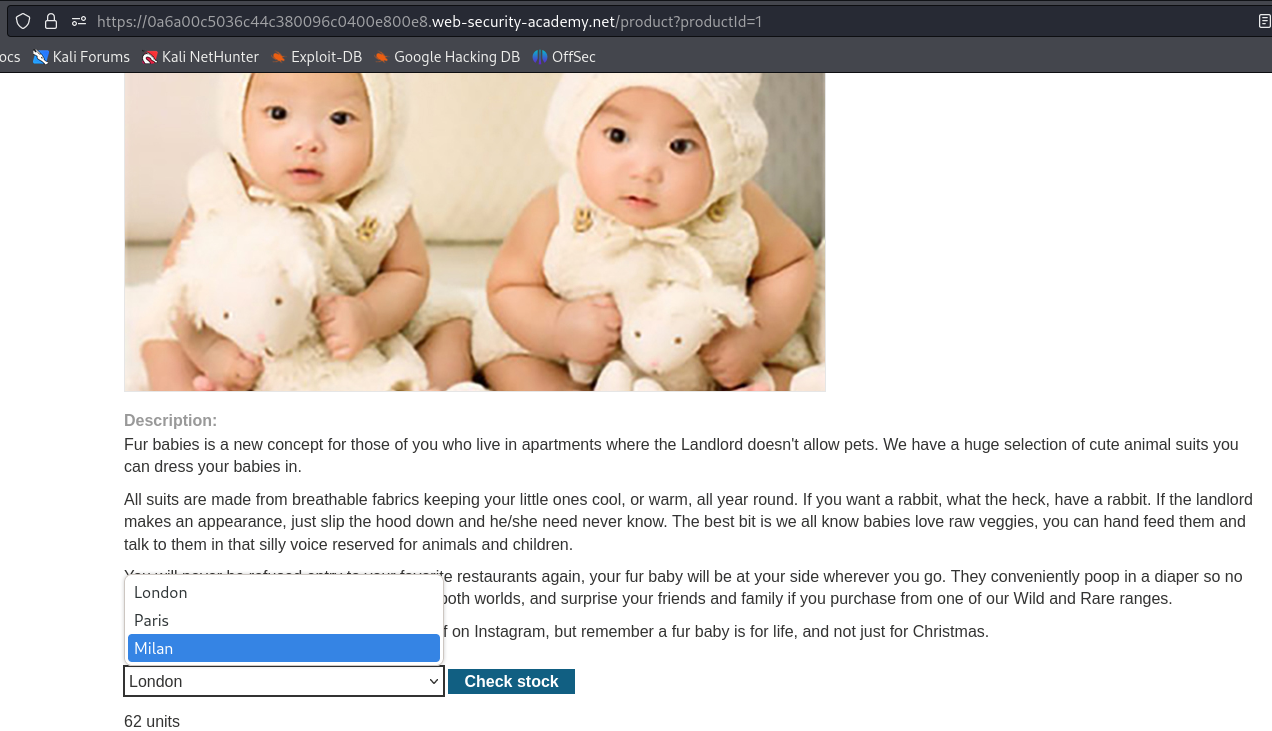Click the address bar URL text
The width and height of the screenshot is (1272, 731).
430,21
